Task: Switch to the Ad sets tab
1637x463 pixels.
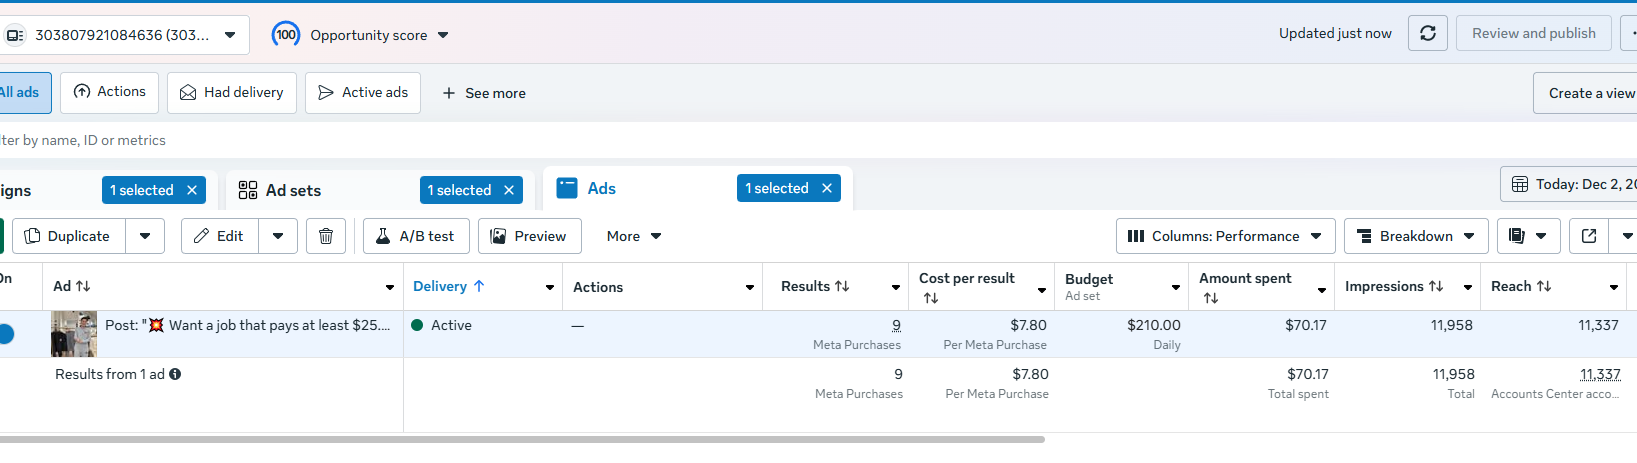Action: coord(293,190)
